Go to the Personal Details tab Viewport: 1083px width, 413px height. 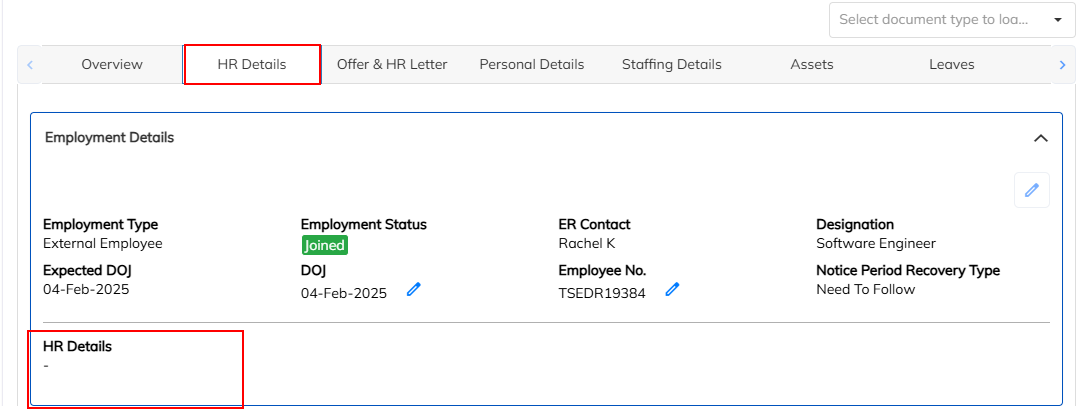point(532,65)
